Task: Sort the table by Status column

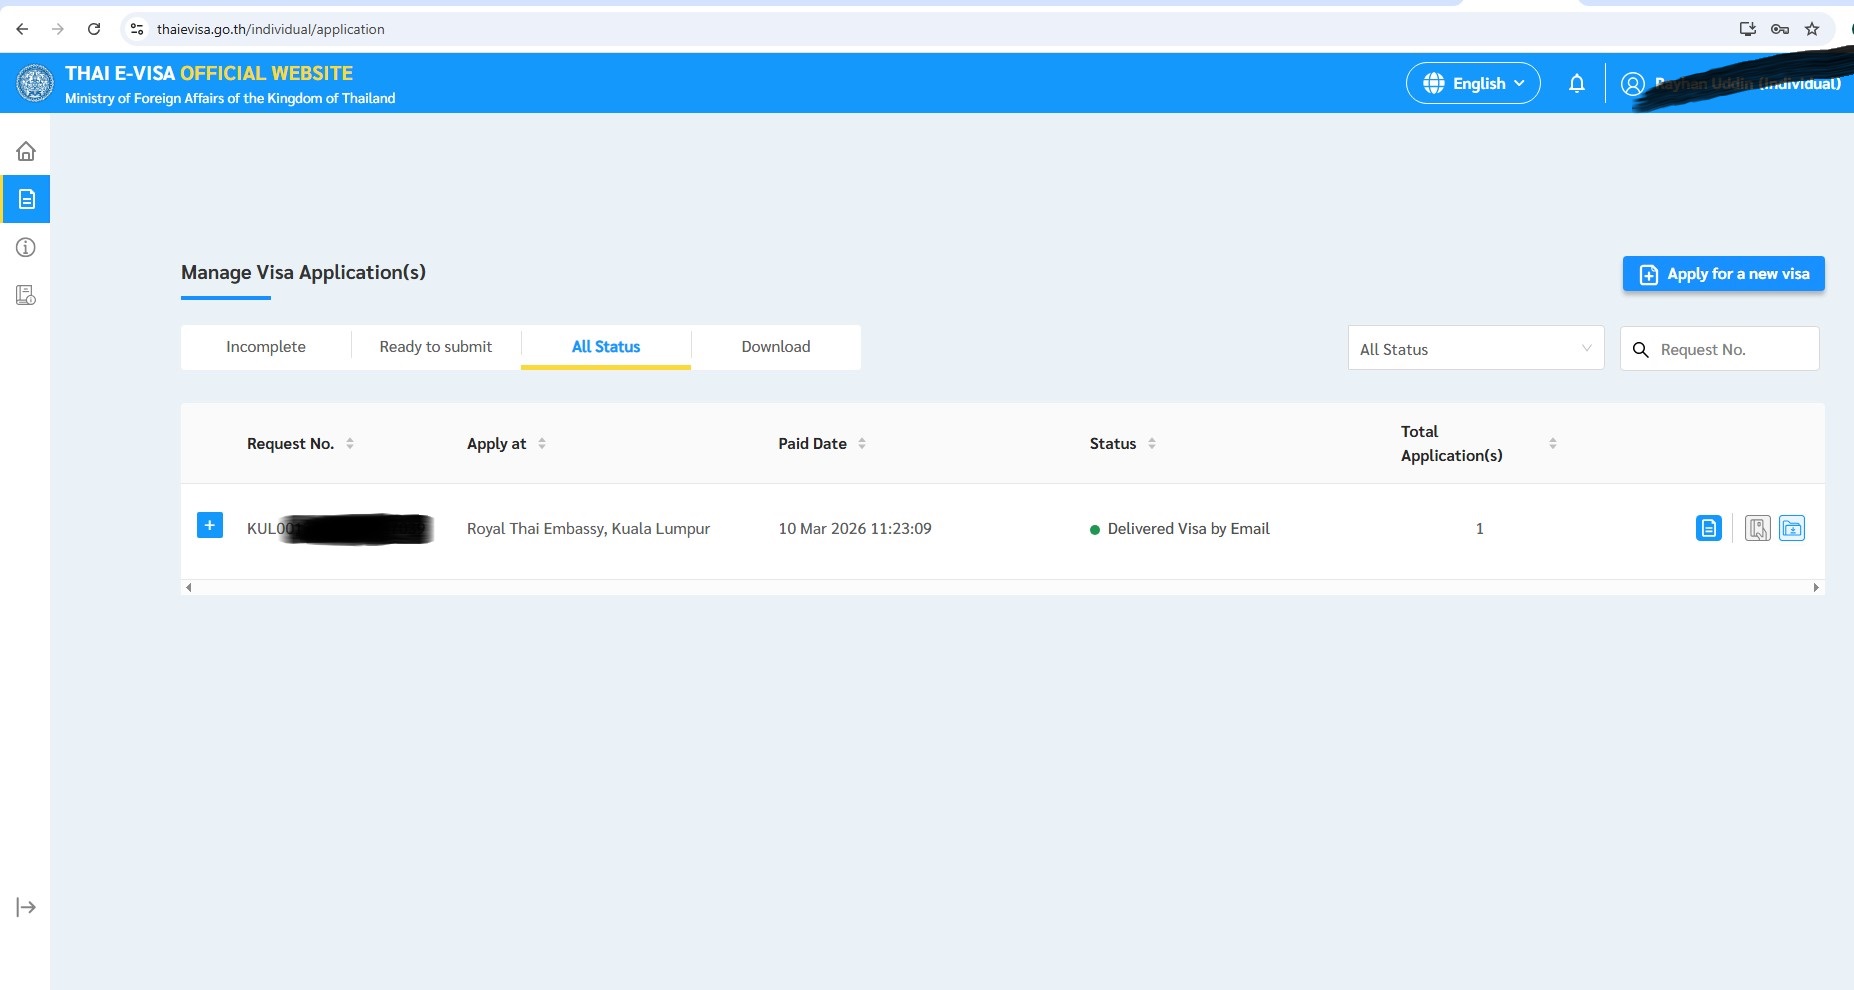Action: coord(1152,443)
